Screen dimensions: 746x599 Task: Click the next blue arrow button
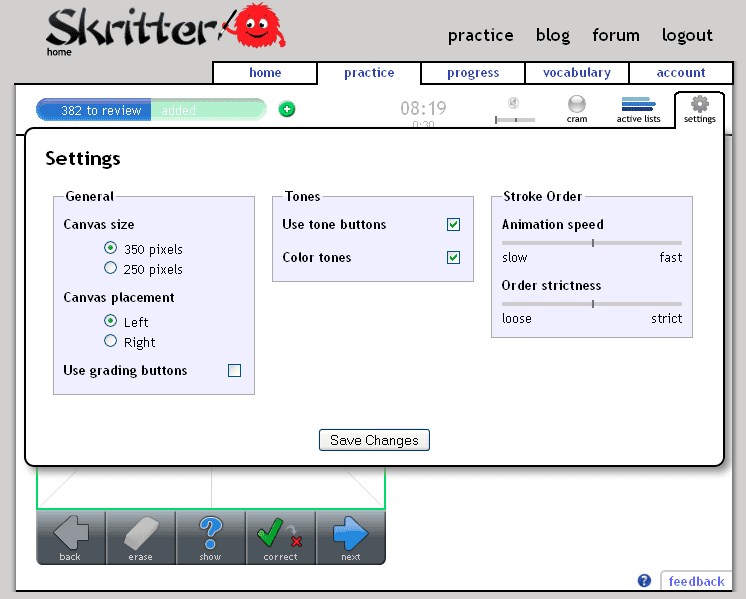351,538
